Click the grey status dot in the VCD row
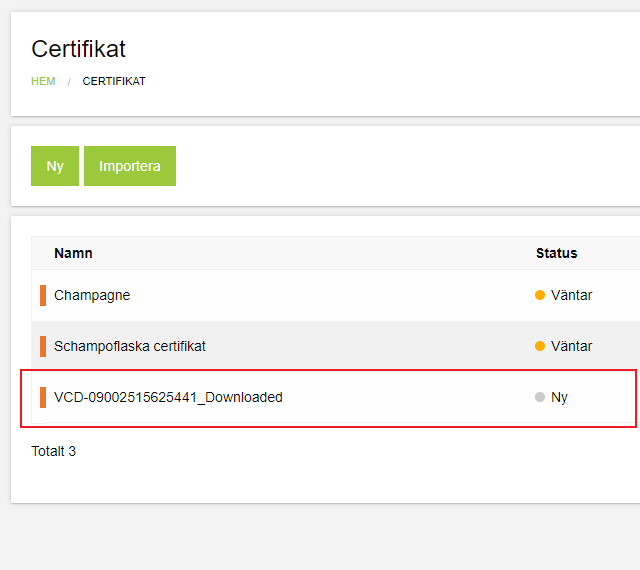 (x=540, y=397)
